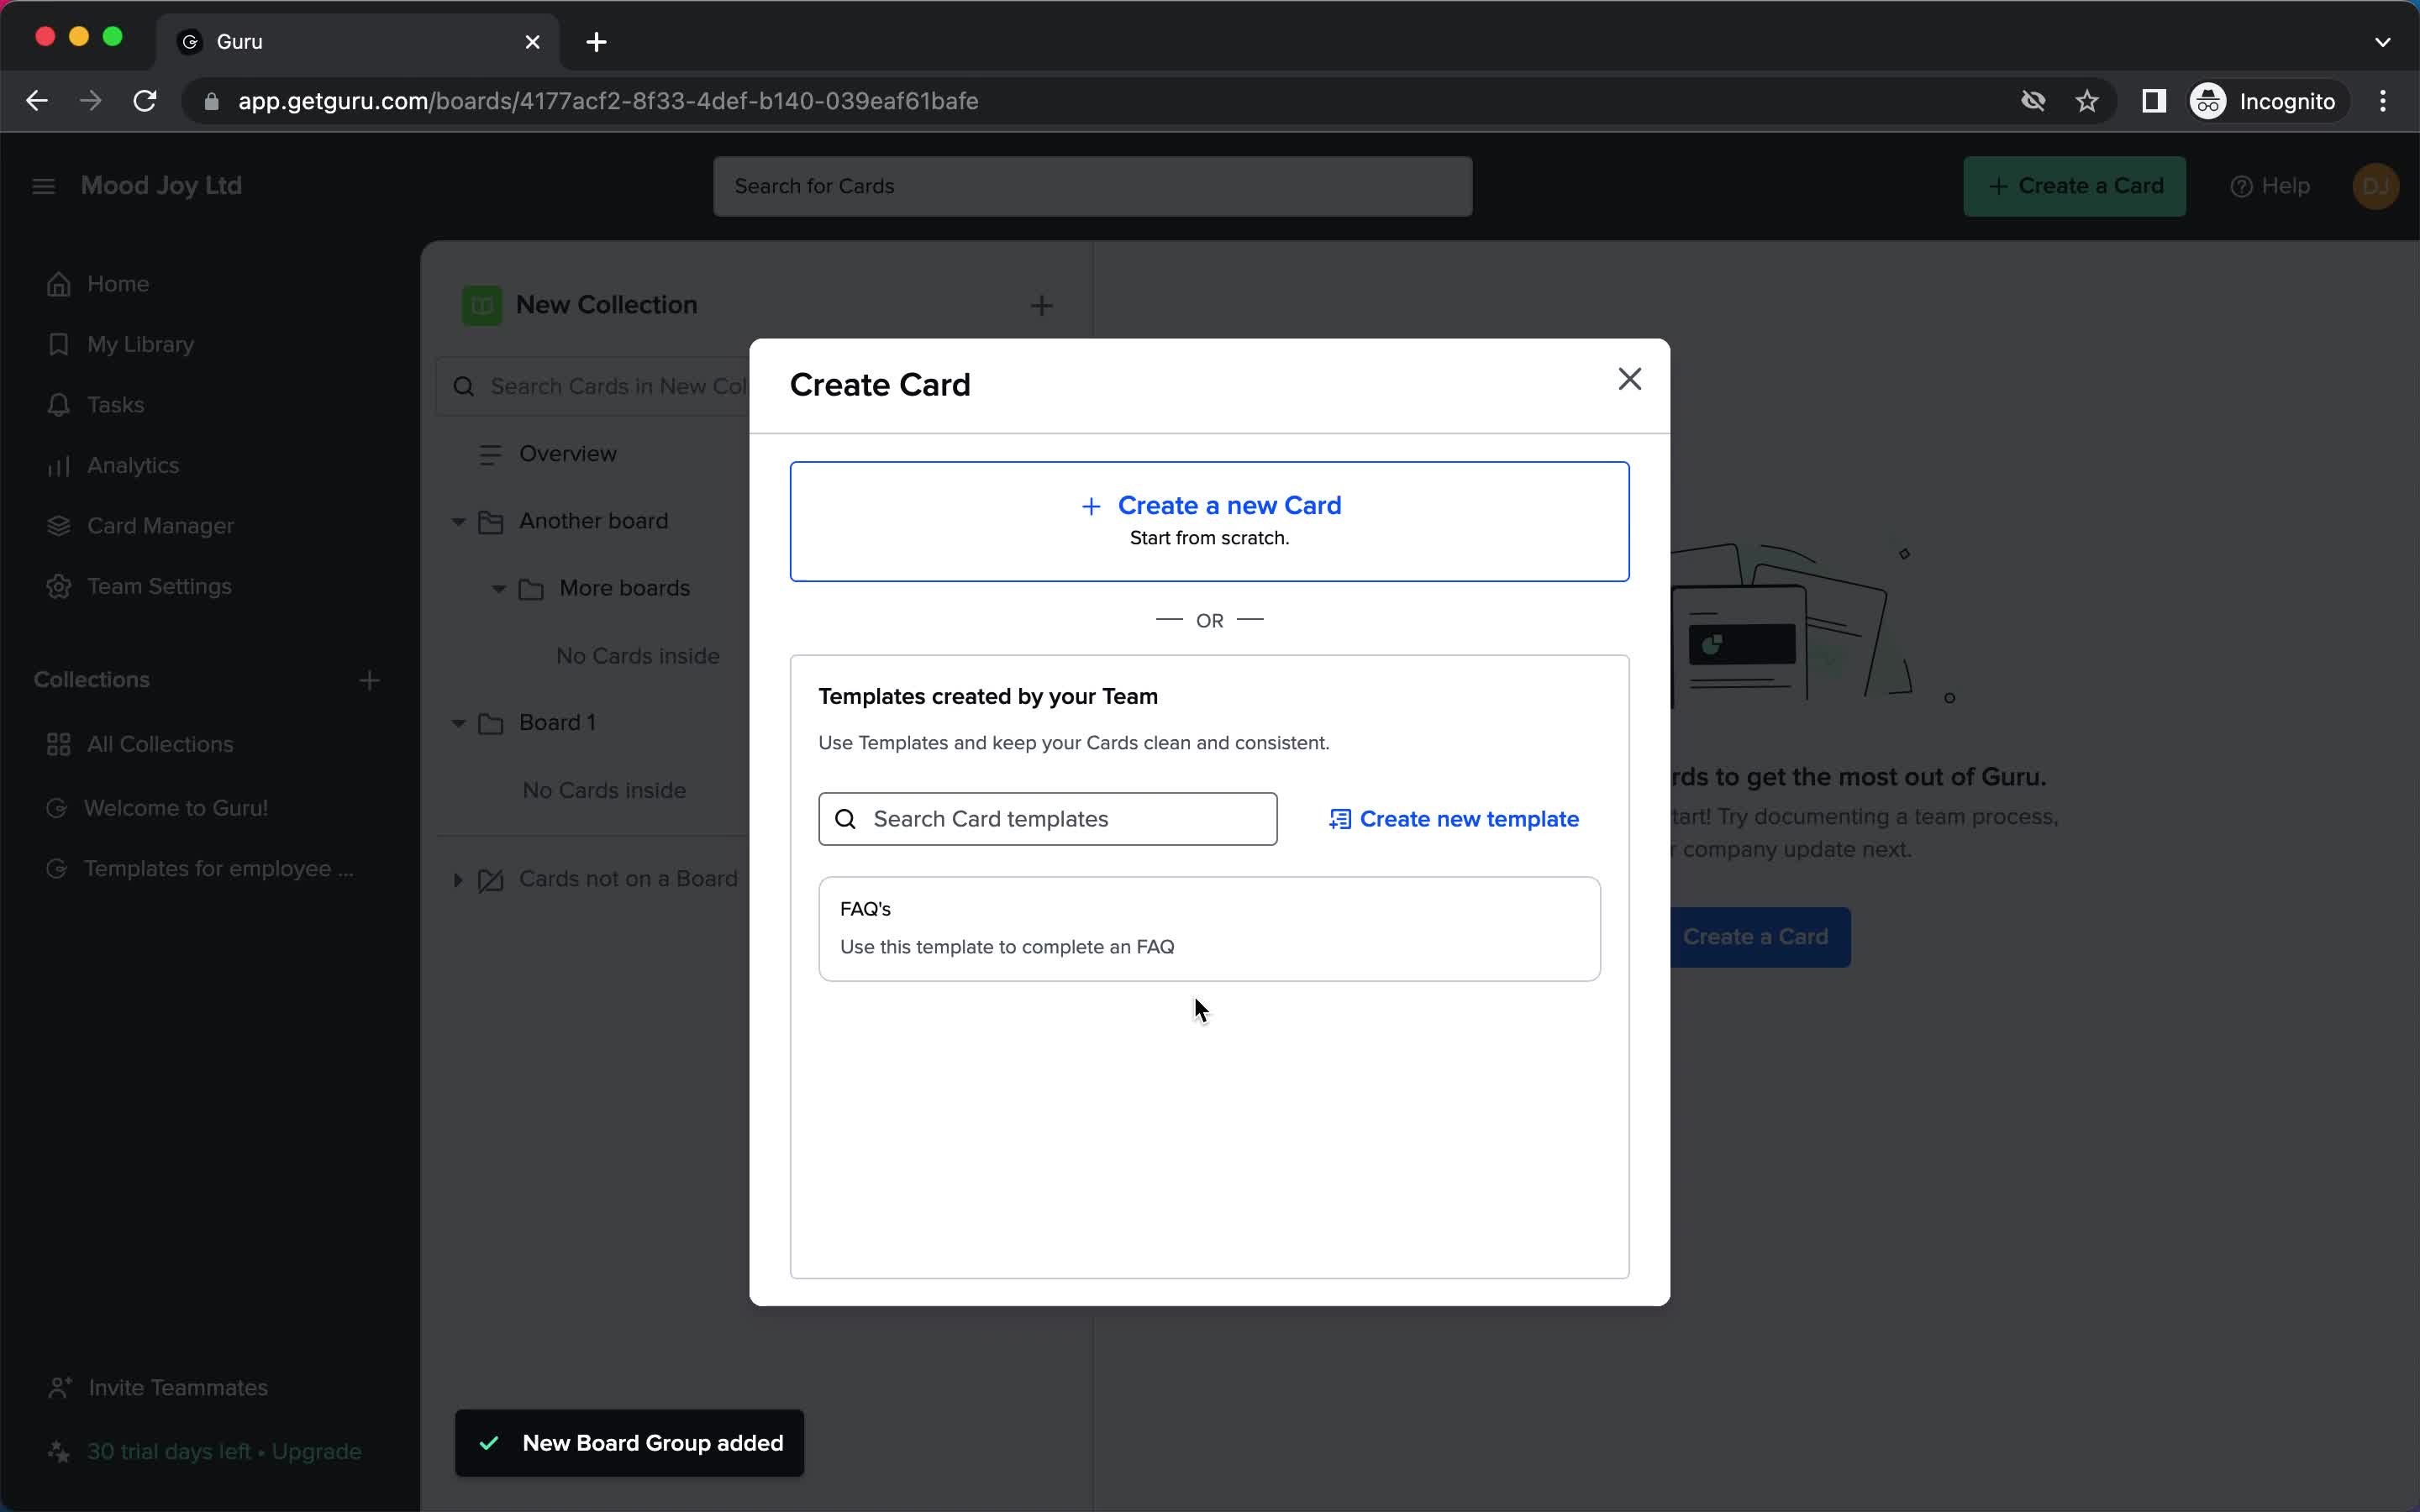Screen dimensions: 2420x1512
Task: Click the Analytics sidebar icon
Action: click(57, 465)
